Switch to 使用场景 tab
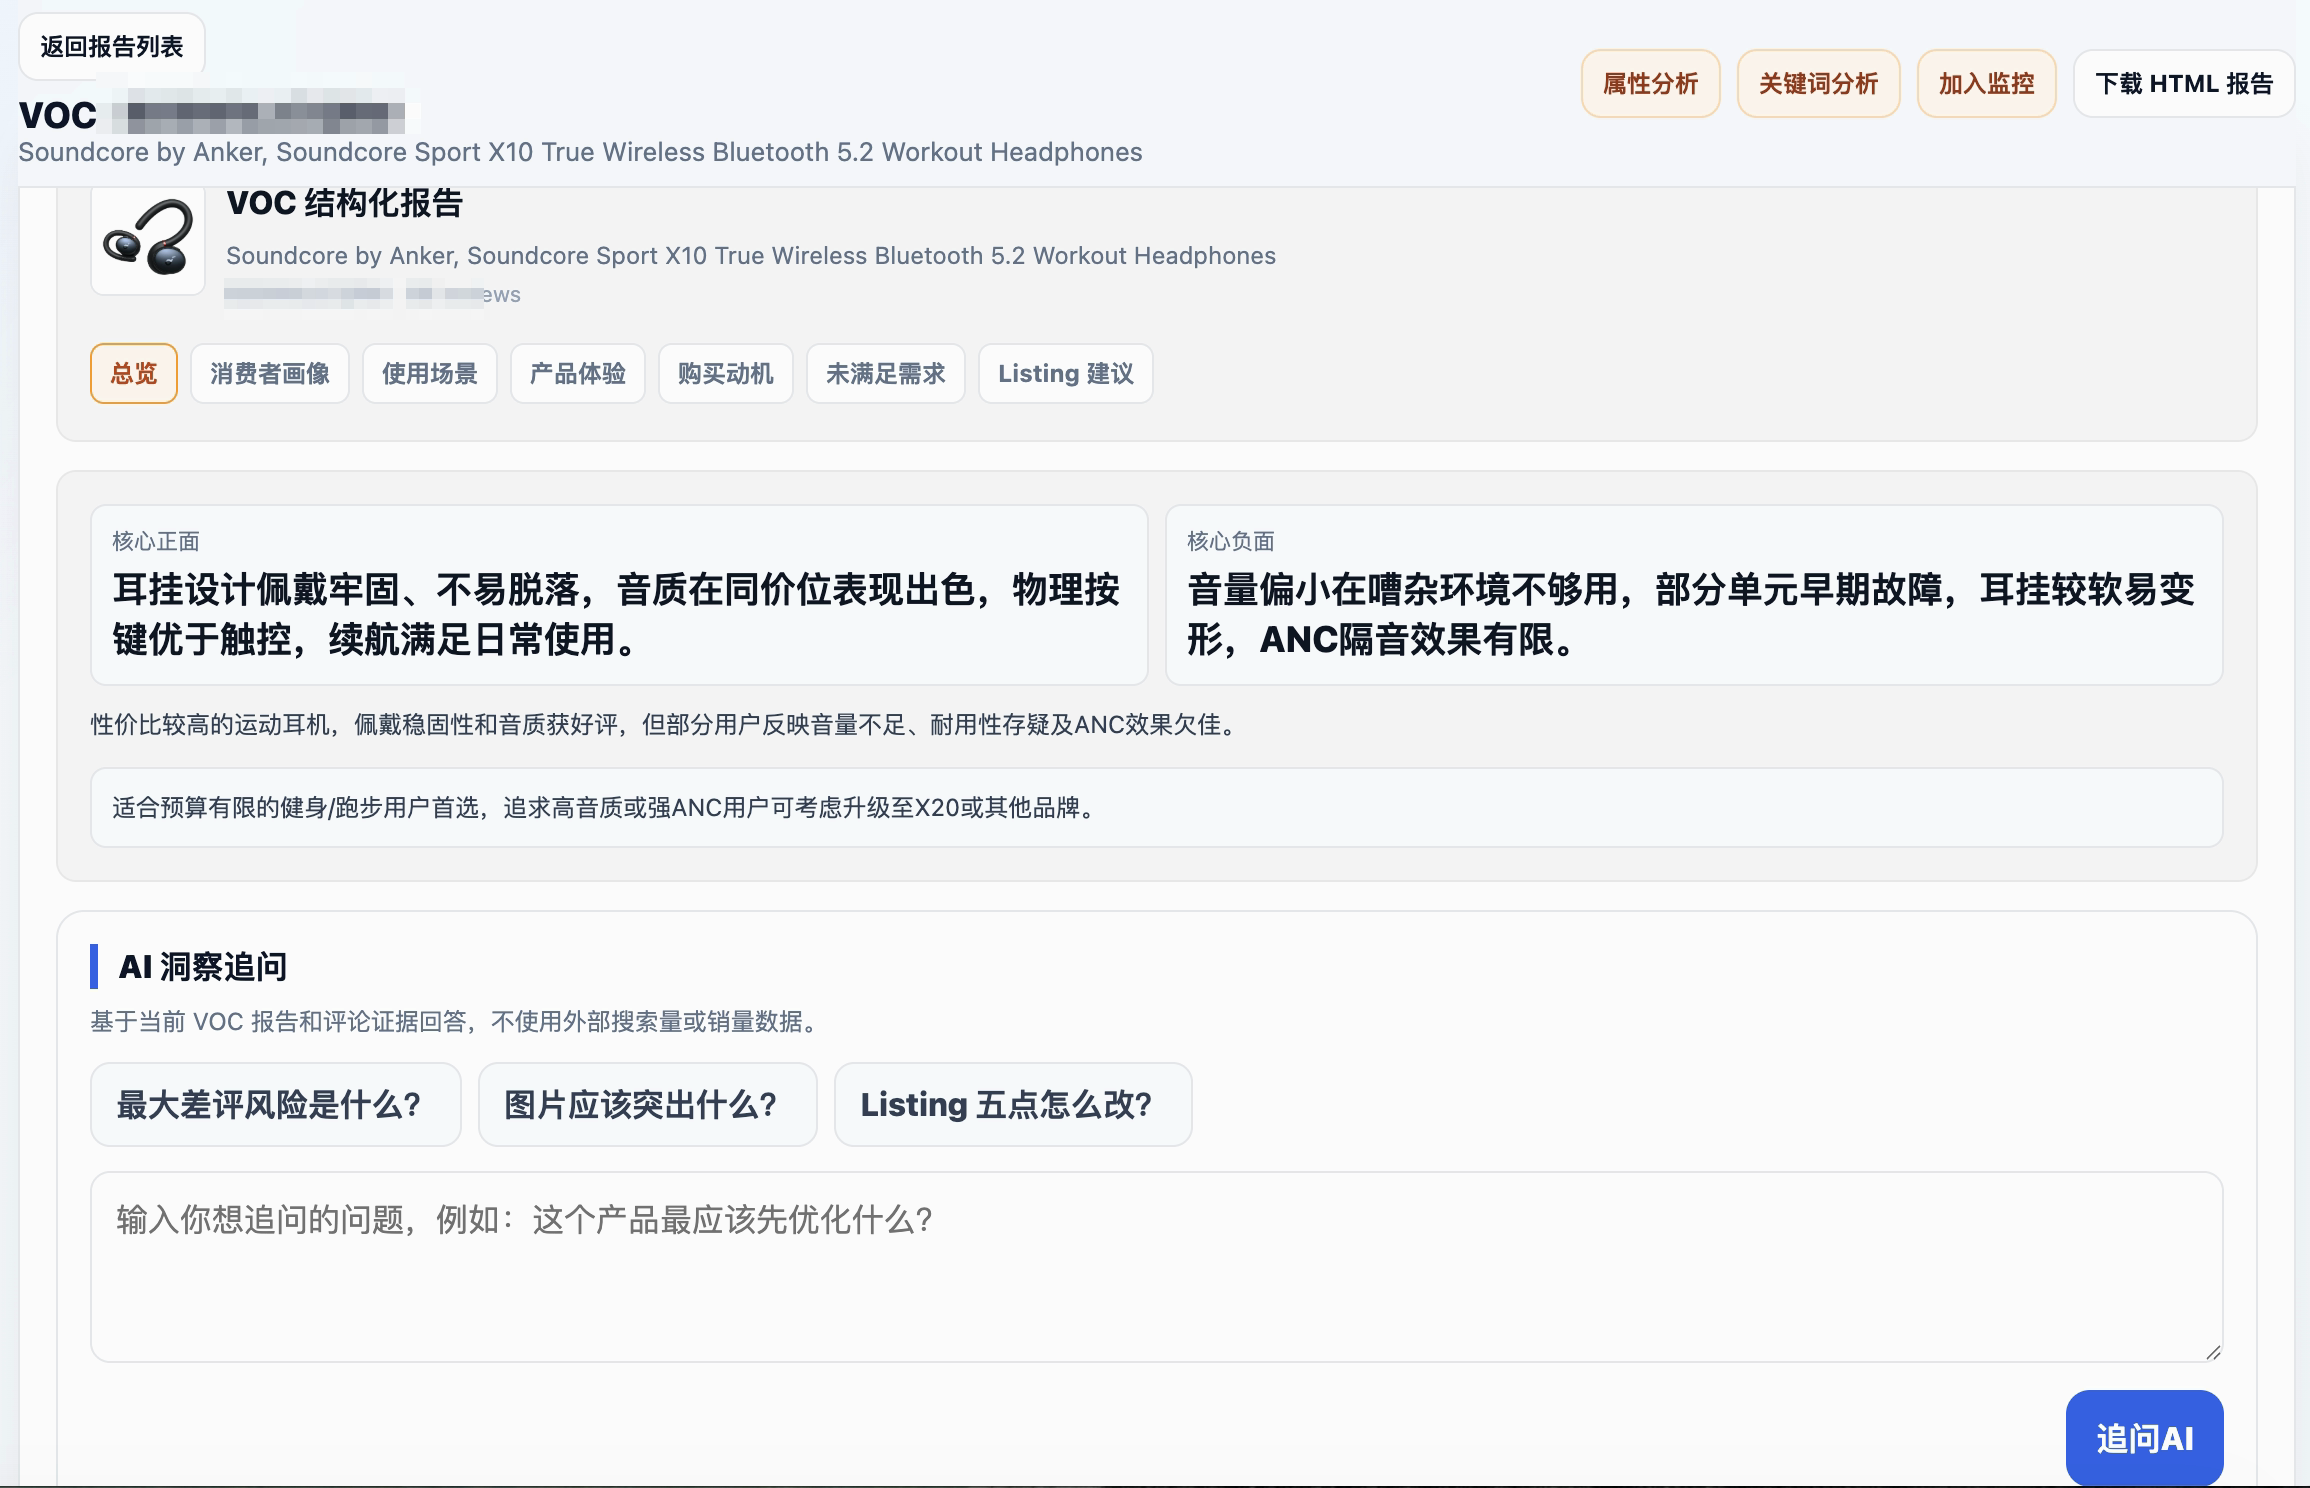Screen dimensions: 2310x1488 [430, 373]
